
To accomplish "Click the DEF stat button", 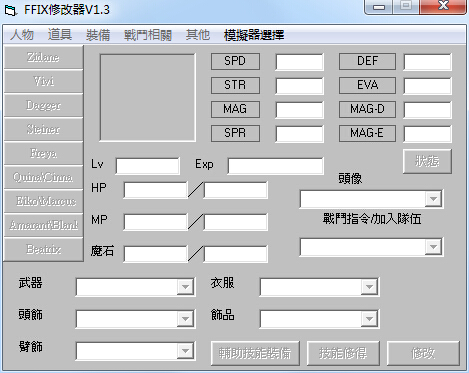I will click(367, 61).
